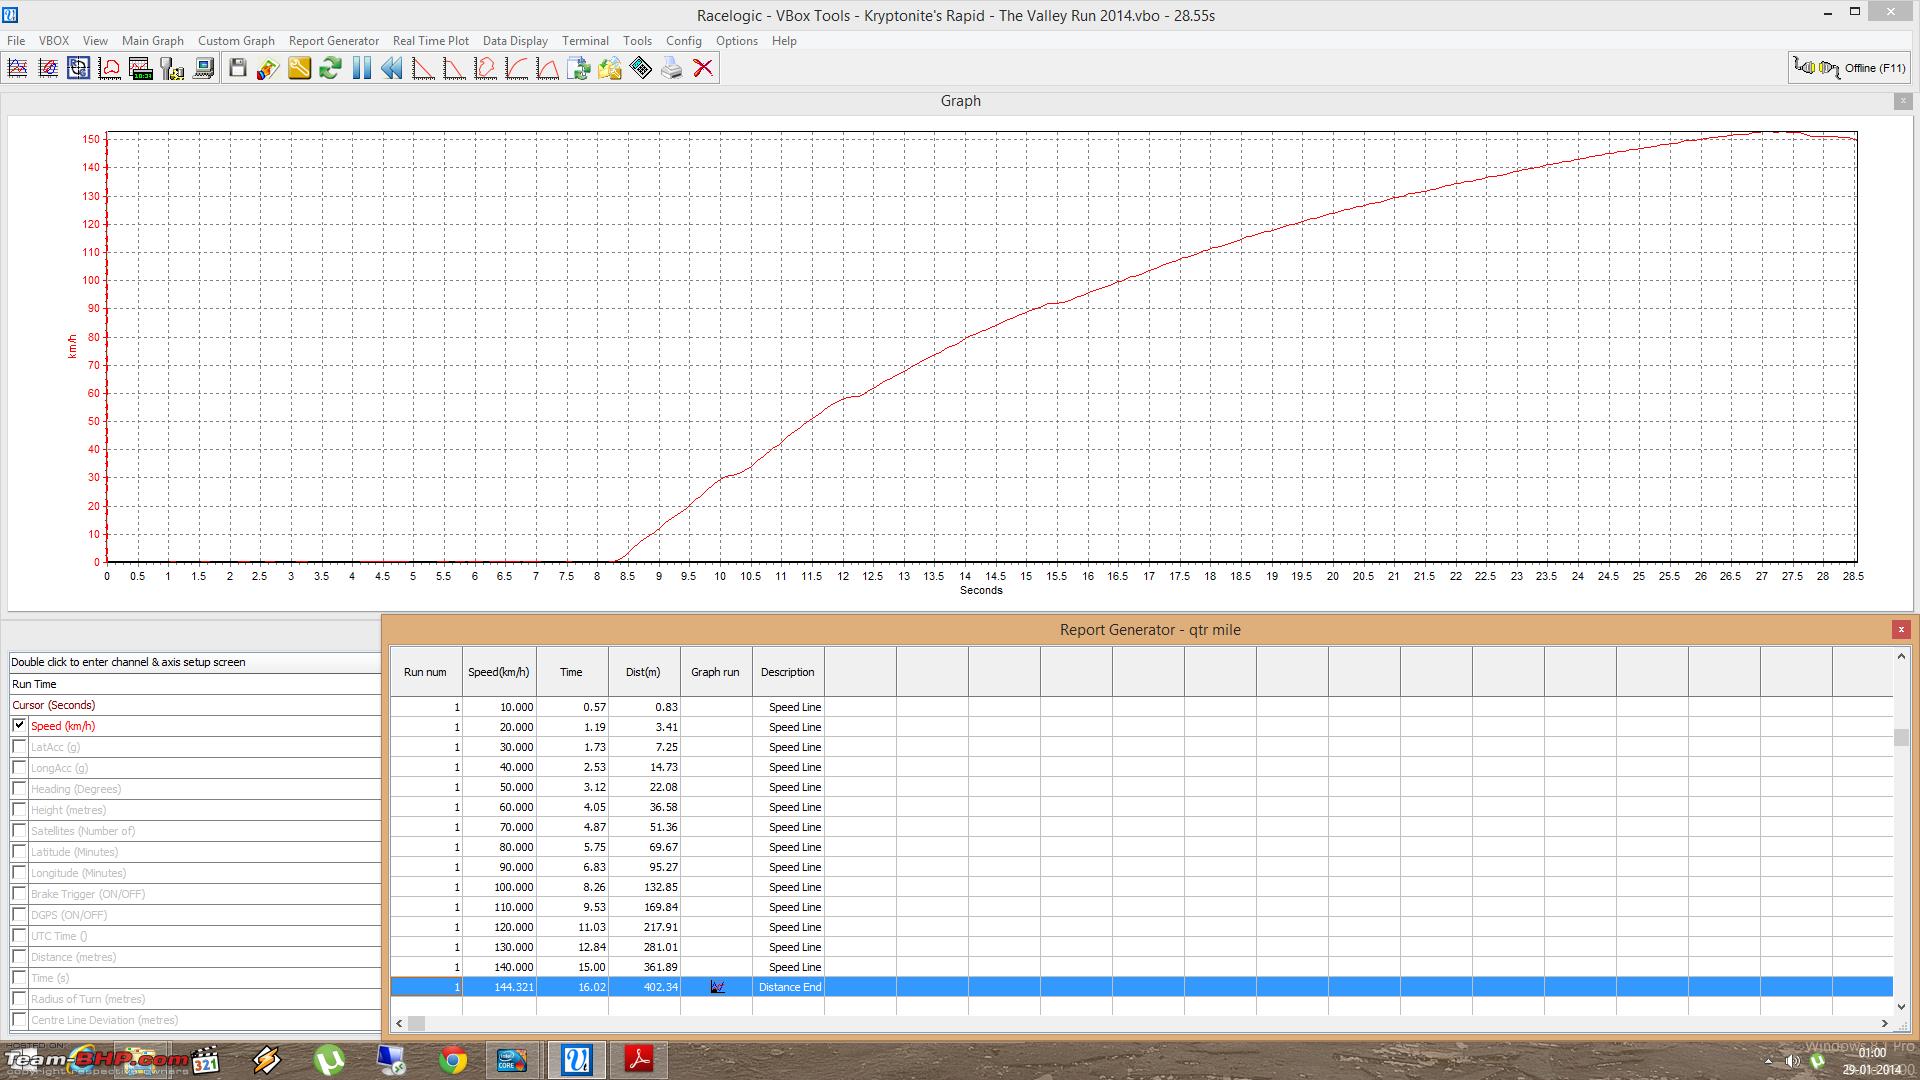Select the 100.000 speed cell
The width and height of the screenshot is (1920, 1080).
pyautogui.click(x=499, y=887)
